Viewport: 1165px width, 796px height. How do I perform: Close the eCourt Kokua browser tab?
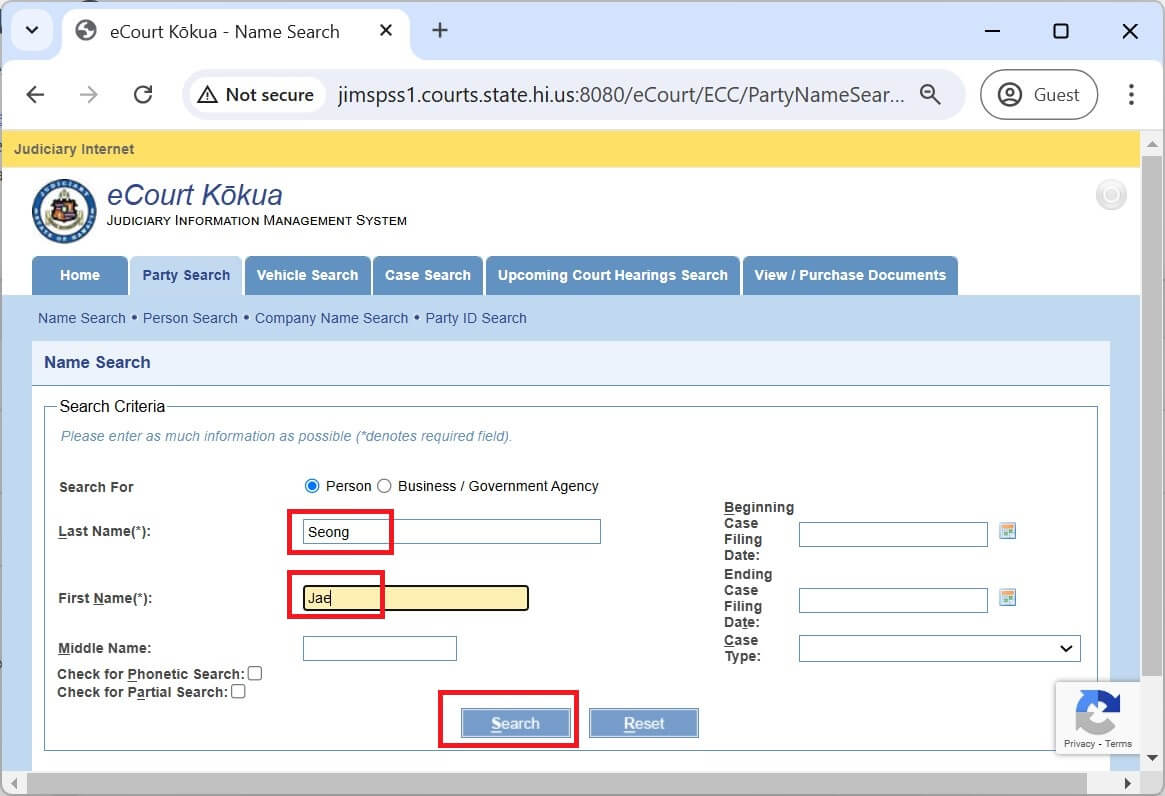(x=386, y=30)
